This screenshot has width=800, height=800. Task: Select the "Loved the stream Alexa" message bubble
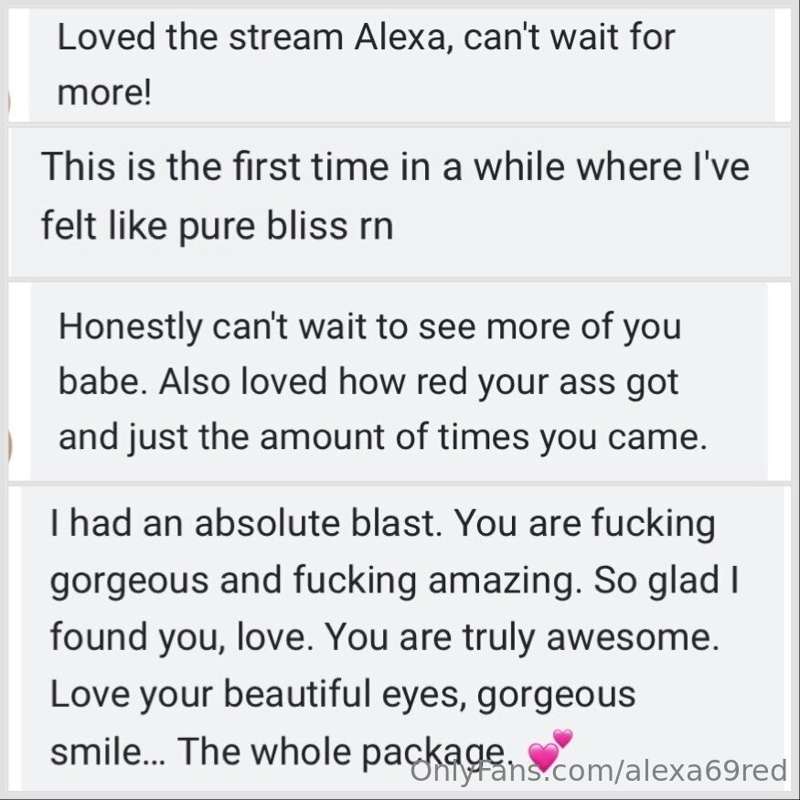pyautogui.click(x=402, y=65)
